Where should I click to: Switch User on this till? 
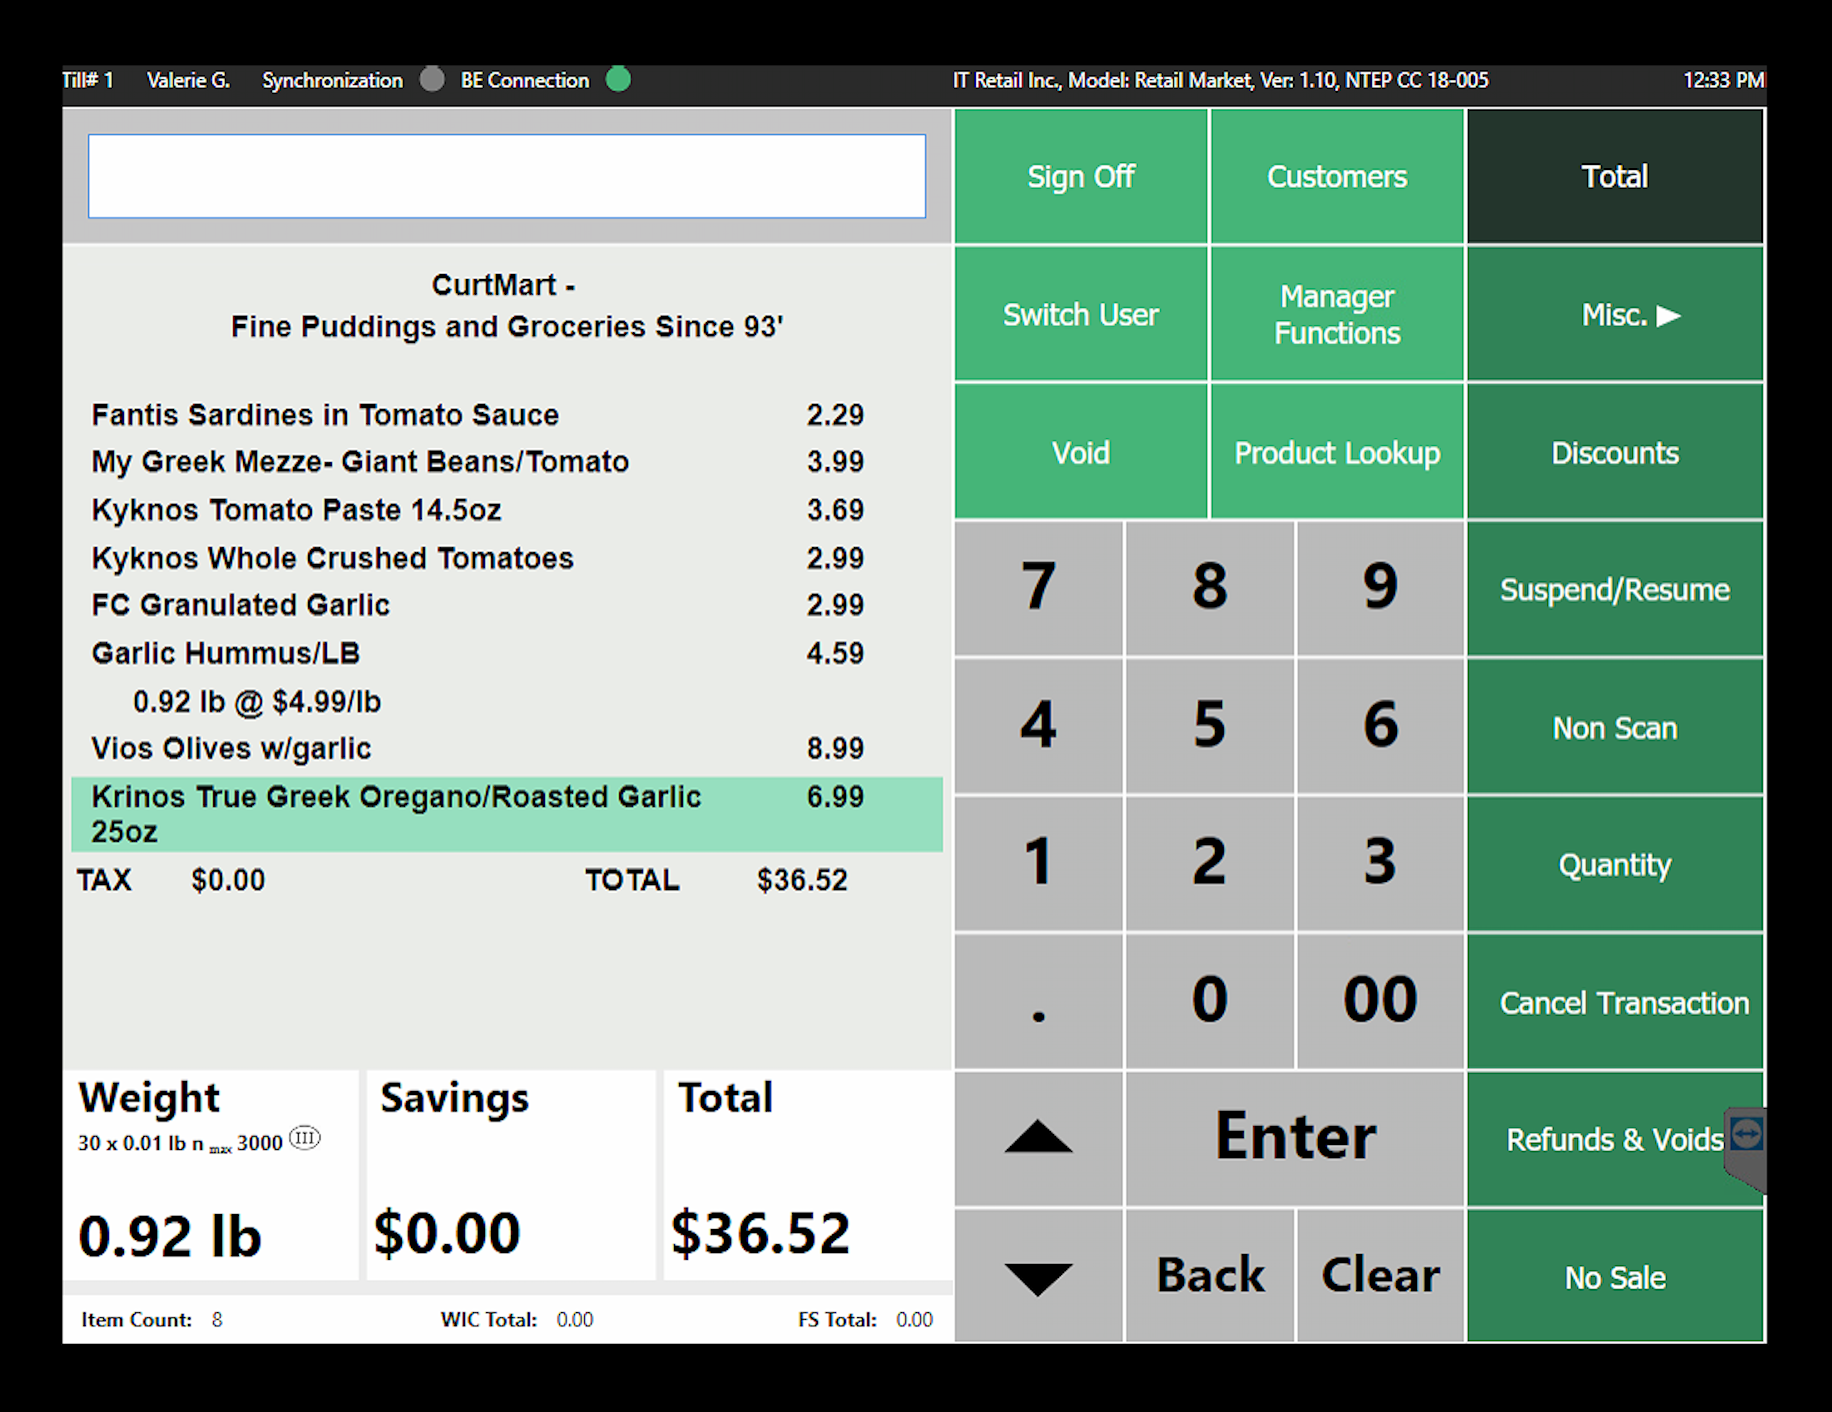click(1081, 314)
